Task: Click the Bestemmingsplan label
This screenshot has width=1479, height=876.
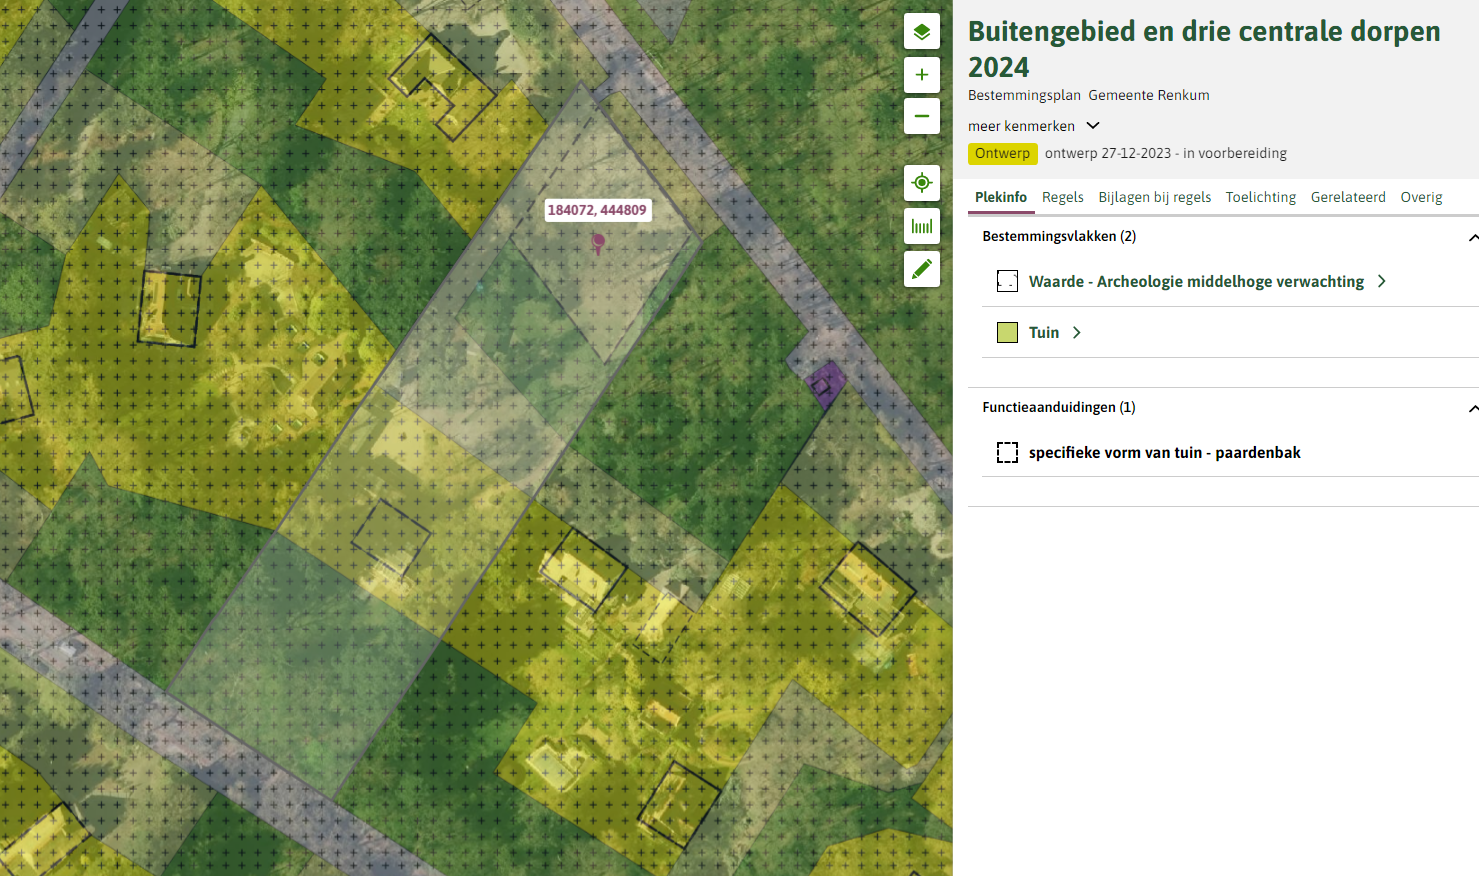Action: coord(1024,95)
